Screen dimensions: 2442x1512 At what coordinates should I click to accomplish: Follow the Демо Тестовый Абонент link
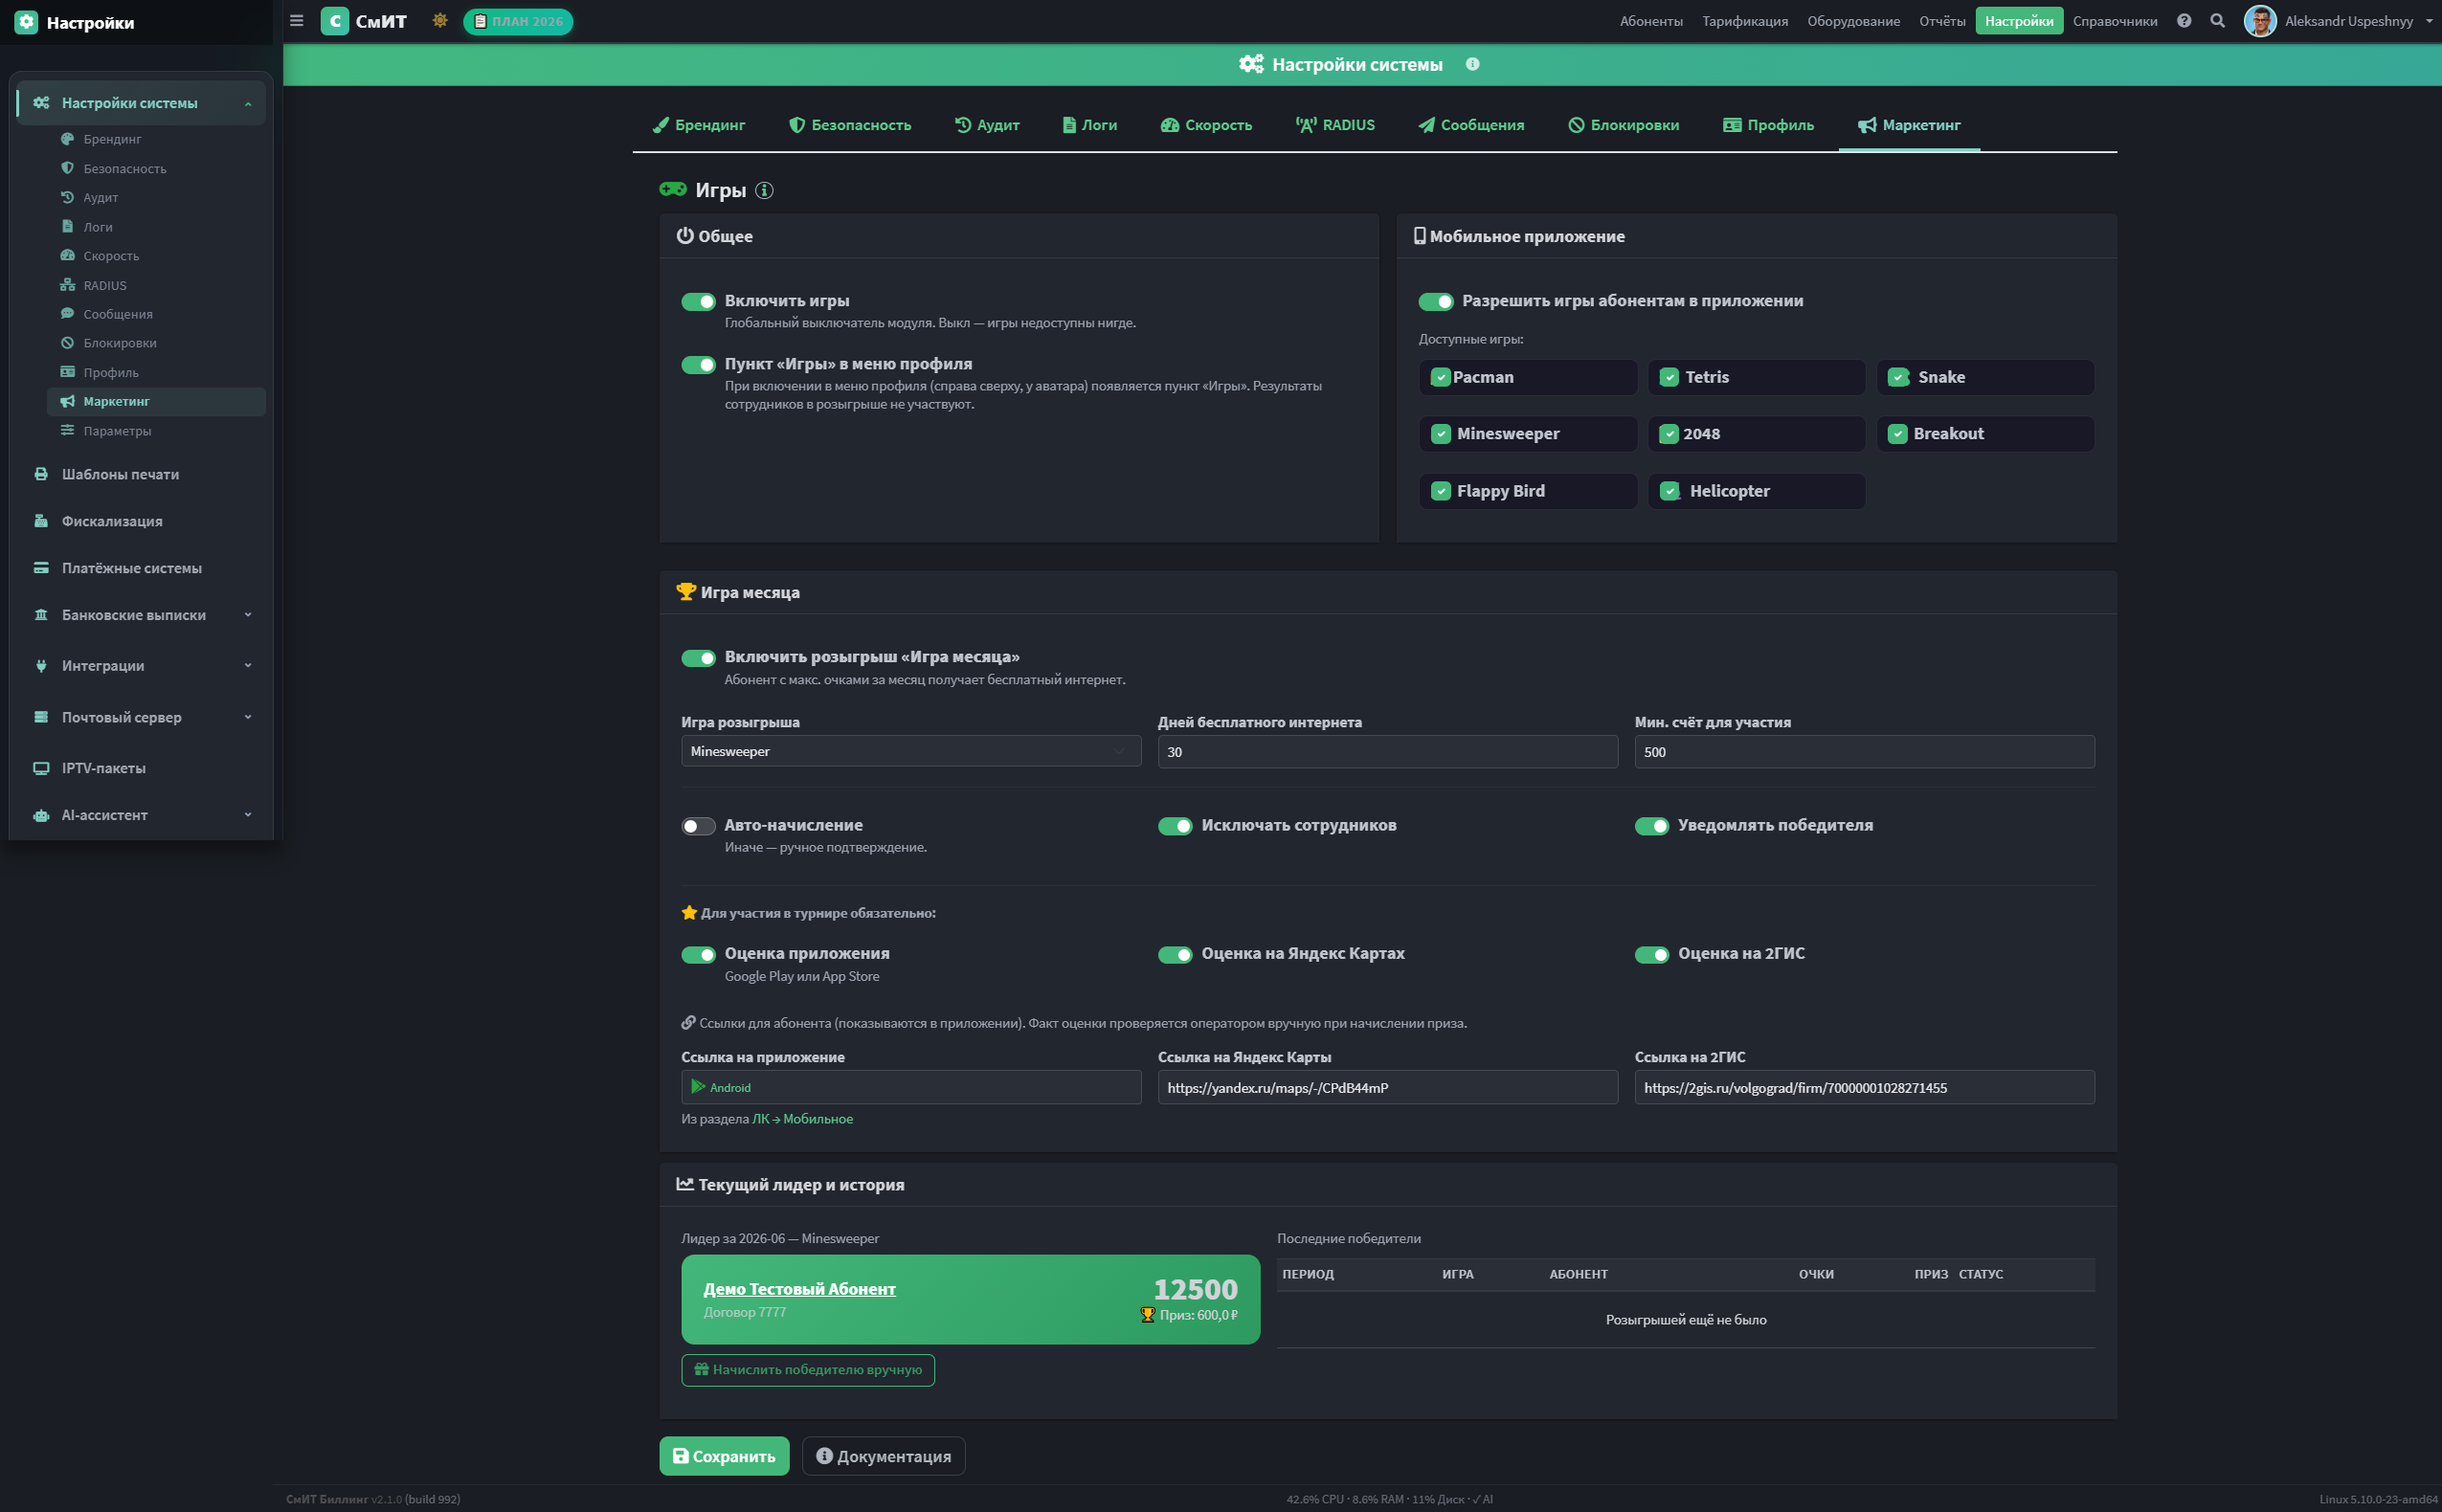[799, 1289]
